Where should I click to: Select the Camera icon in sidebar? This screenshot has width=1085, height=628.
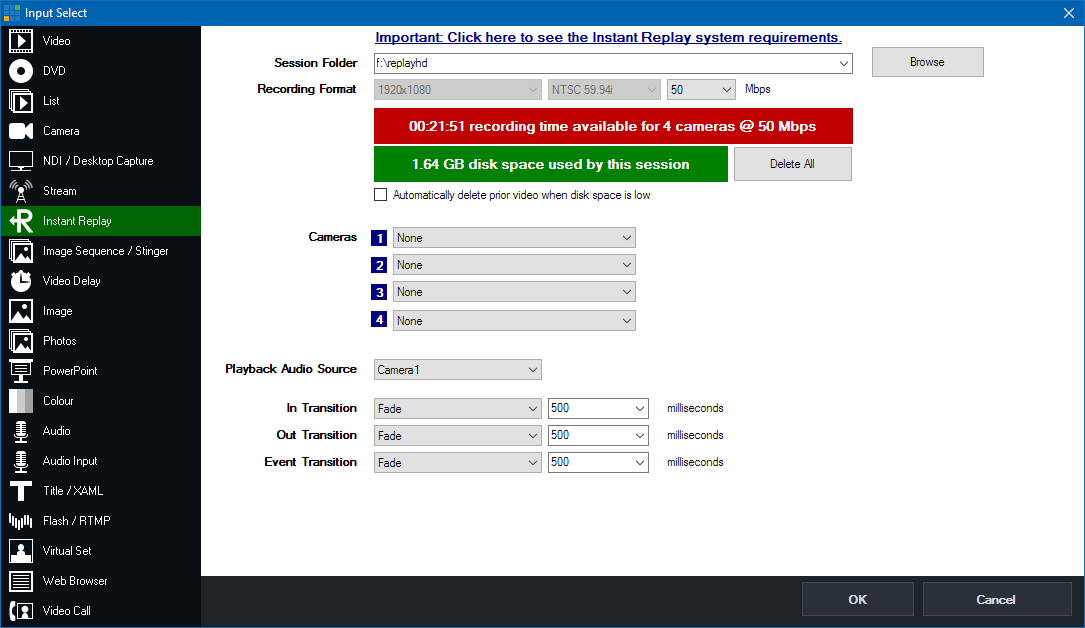coord(21,131)
